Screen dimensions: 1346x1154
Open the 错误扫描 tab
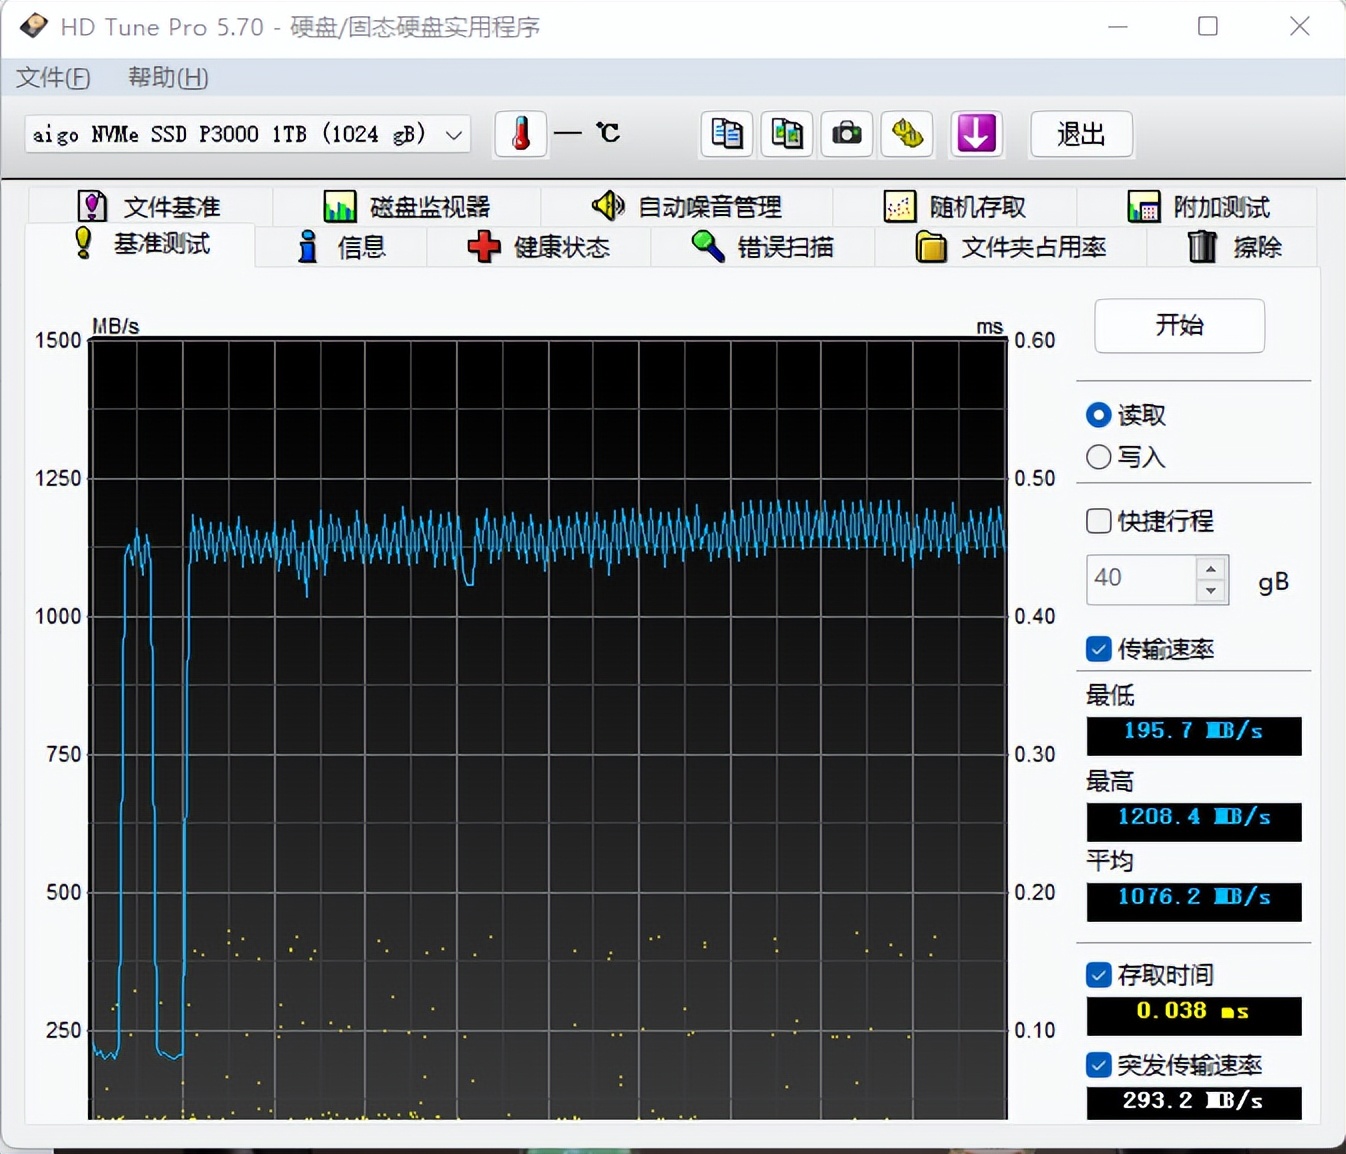pyautogui.click(x=763, y=246)
